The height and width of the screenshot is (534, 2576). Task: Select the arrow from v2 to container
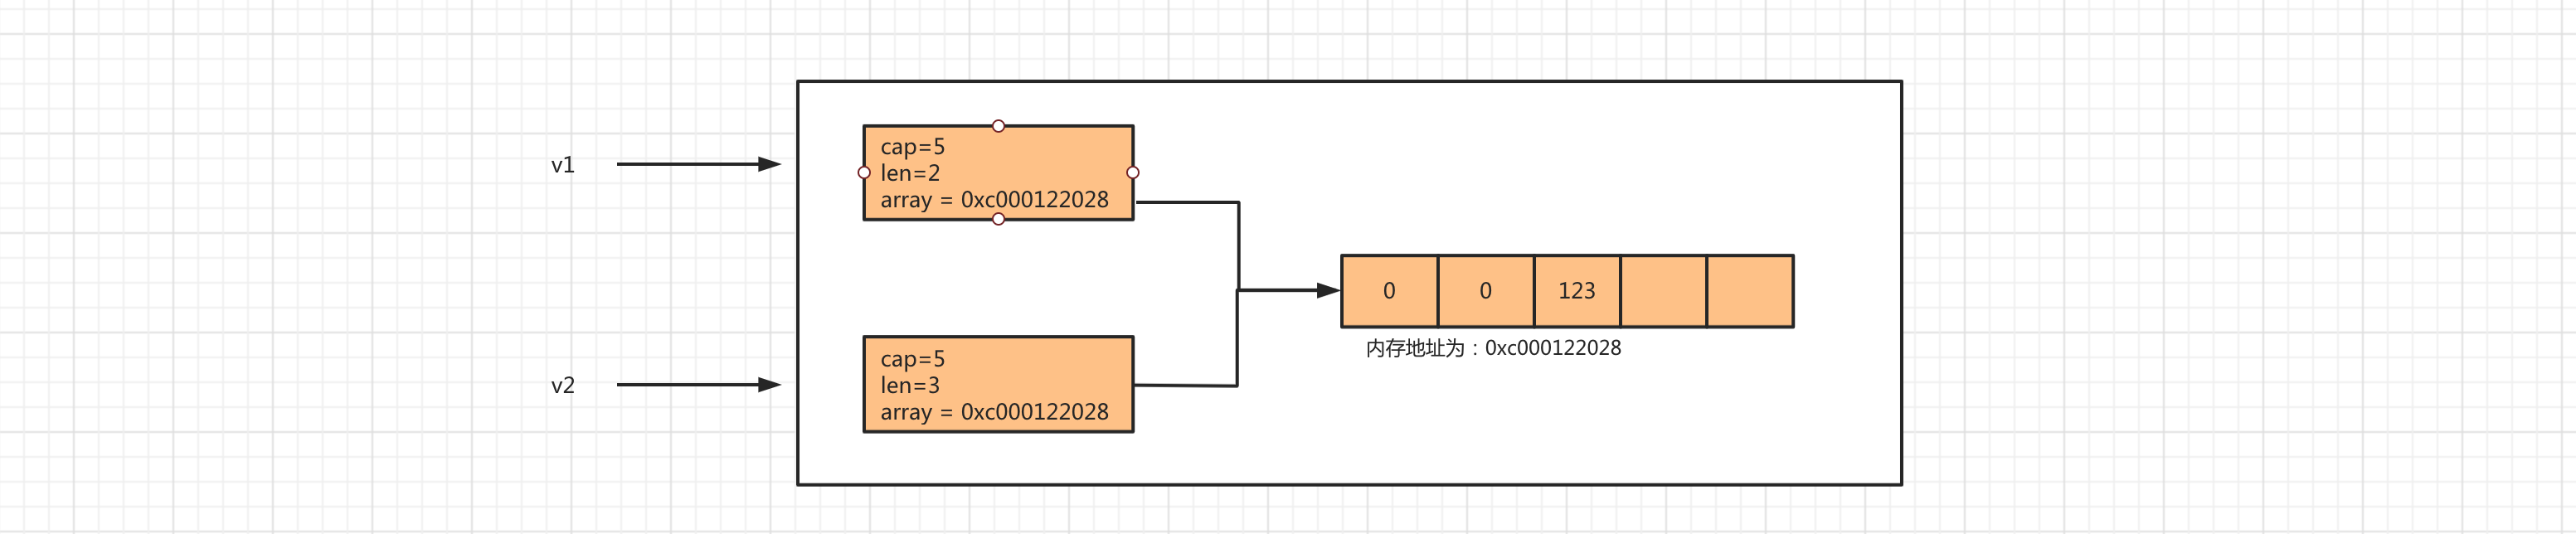pyautogui.click(x=698, y=385)
